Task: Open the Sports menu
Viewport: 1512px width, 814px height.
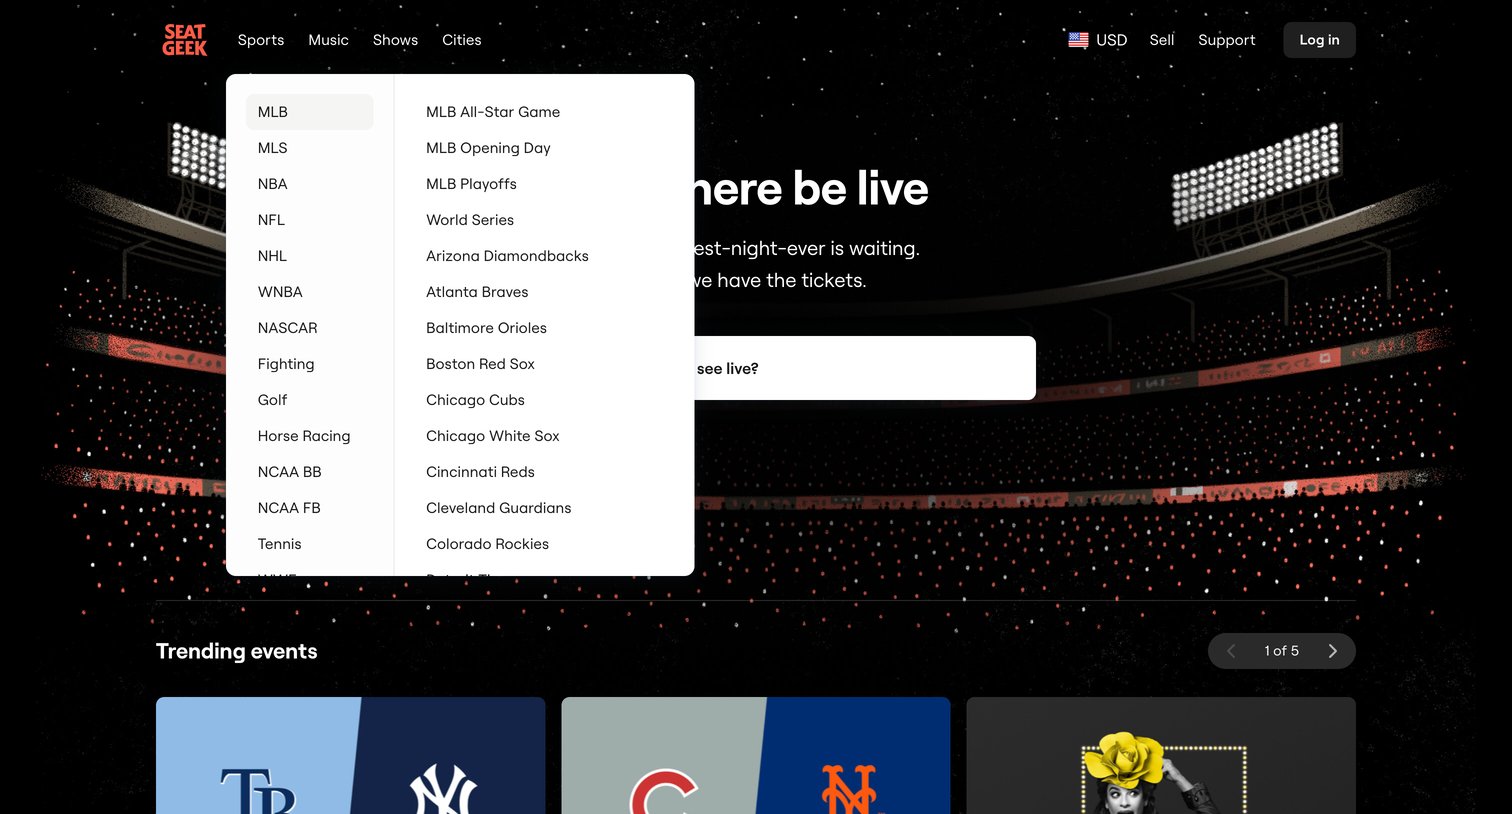Action: point(261,40)
